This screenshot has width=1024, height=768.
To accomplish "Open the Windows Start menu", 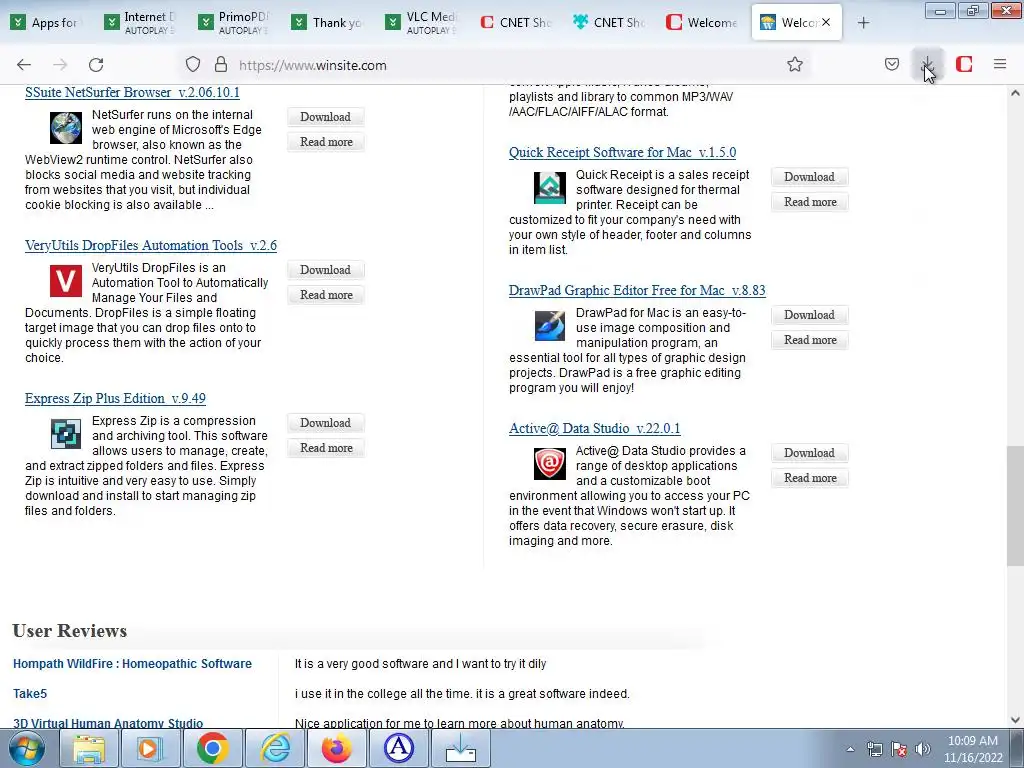I will (x=27, y=748).
